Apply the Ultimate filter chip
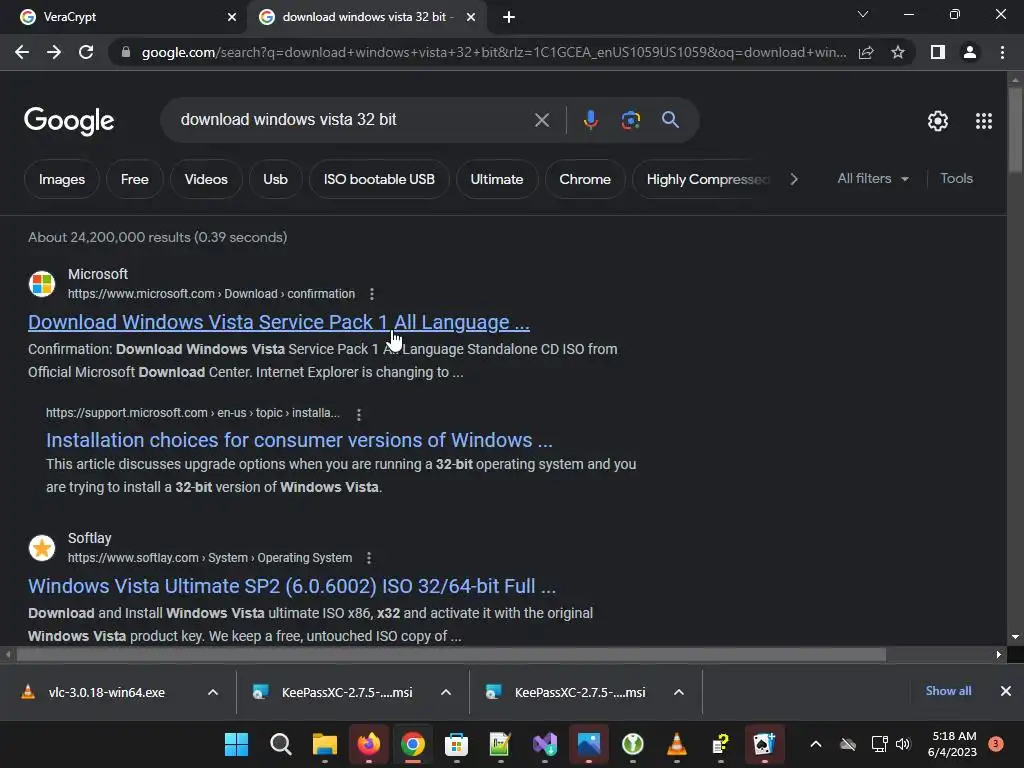Viewport: 1024px width, 768px height. (497, 179)
